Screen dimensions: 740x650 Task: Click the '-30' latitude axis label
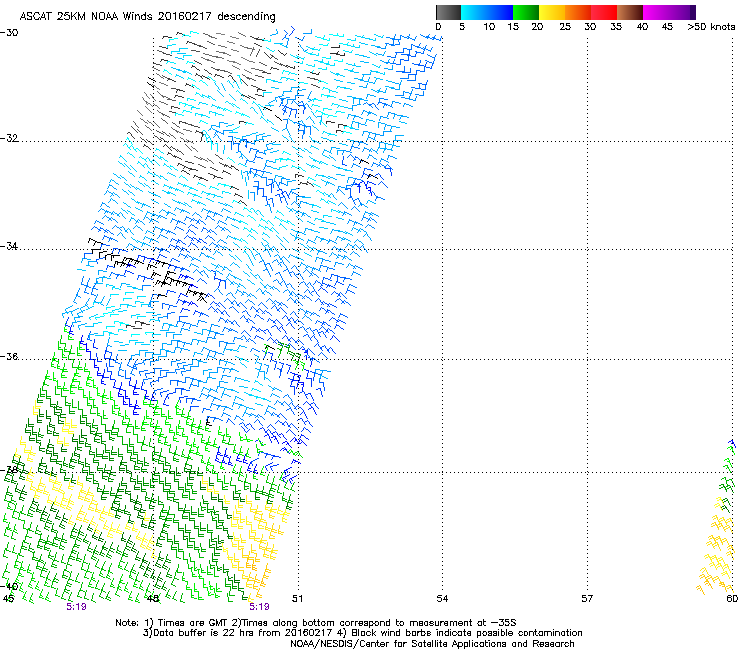tap(9, 33)
